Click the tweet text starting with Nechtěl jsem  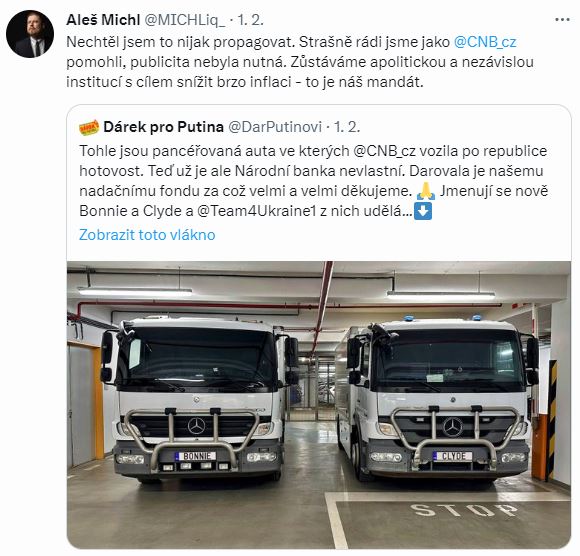tap(300, 62)
